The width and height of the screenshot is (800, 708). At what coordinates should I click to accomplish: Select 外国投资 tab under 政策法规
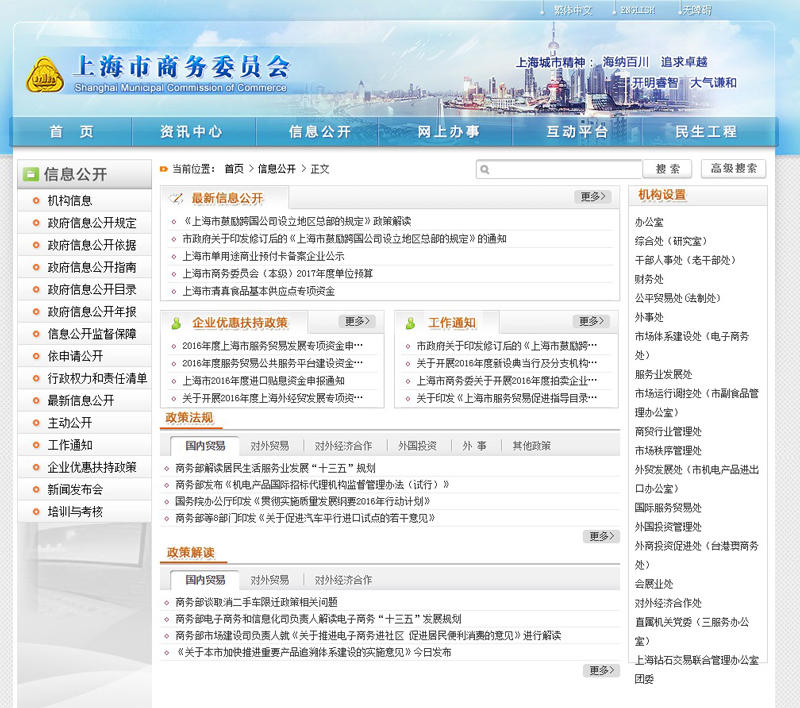click(417, 446)
